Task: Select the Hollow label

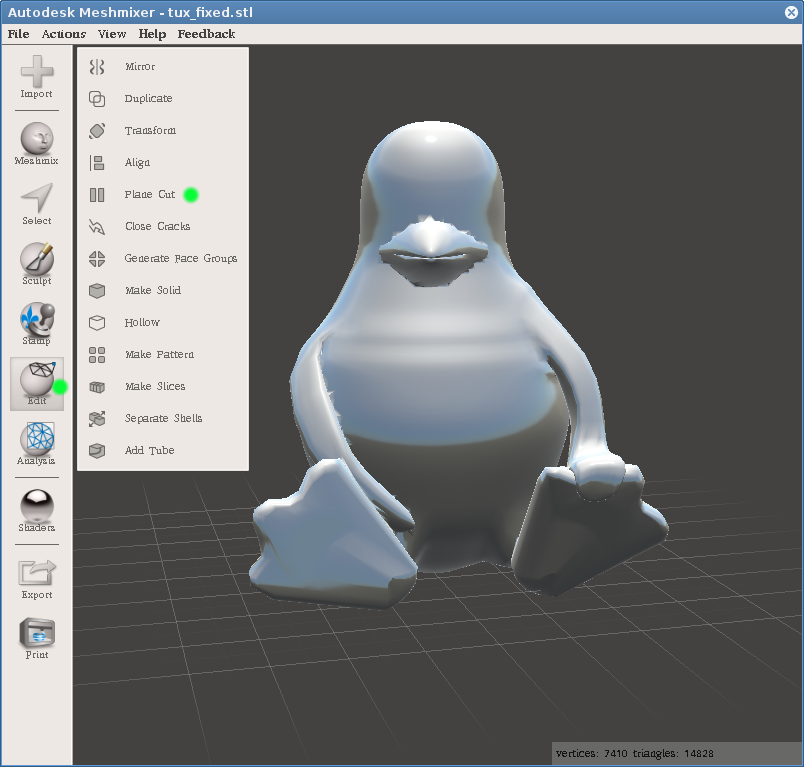Action: (142, 322)
